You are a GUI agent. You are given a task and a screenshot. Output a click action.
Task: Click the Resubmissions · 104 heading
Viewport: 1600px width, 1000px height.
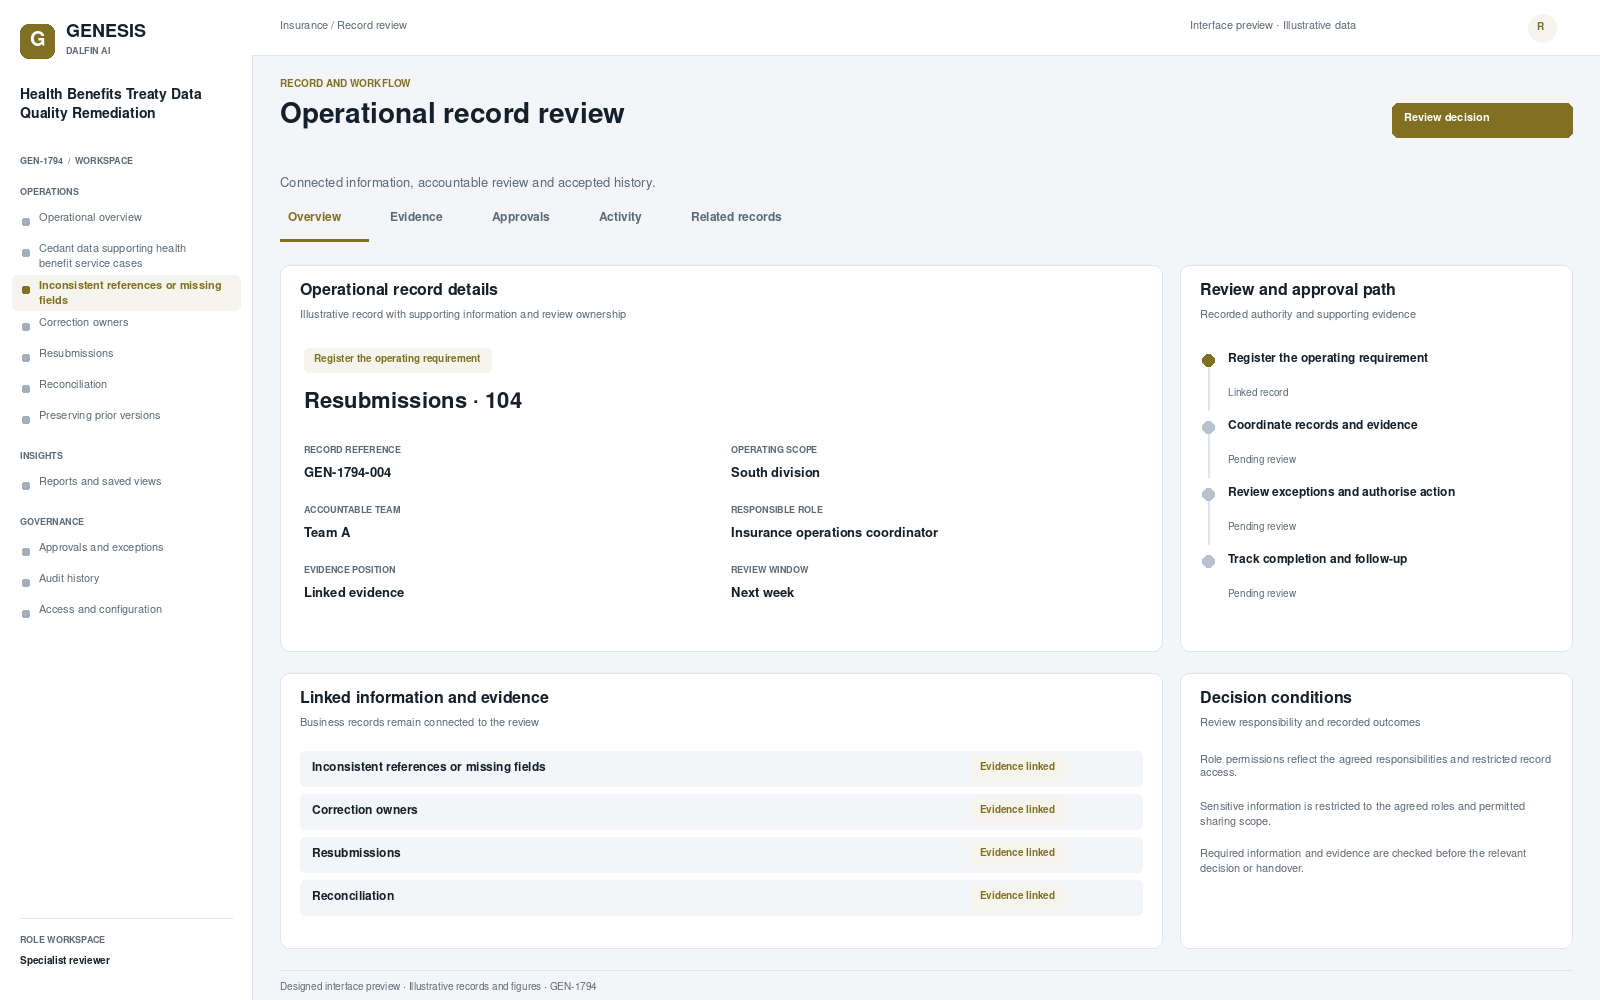click(413, 401)
